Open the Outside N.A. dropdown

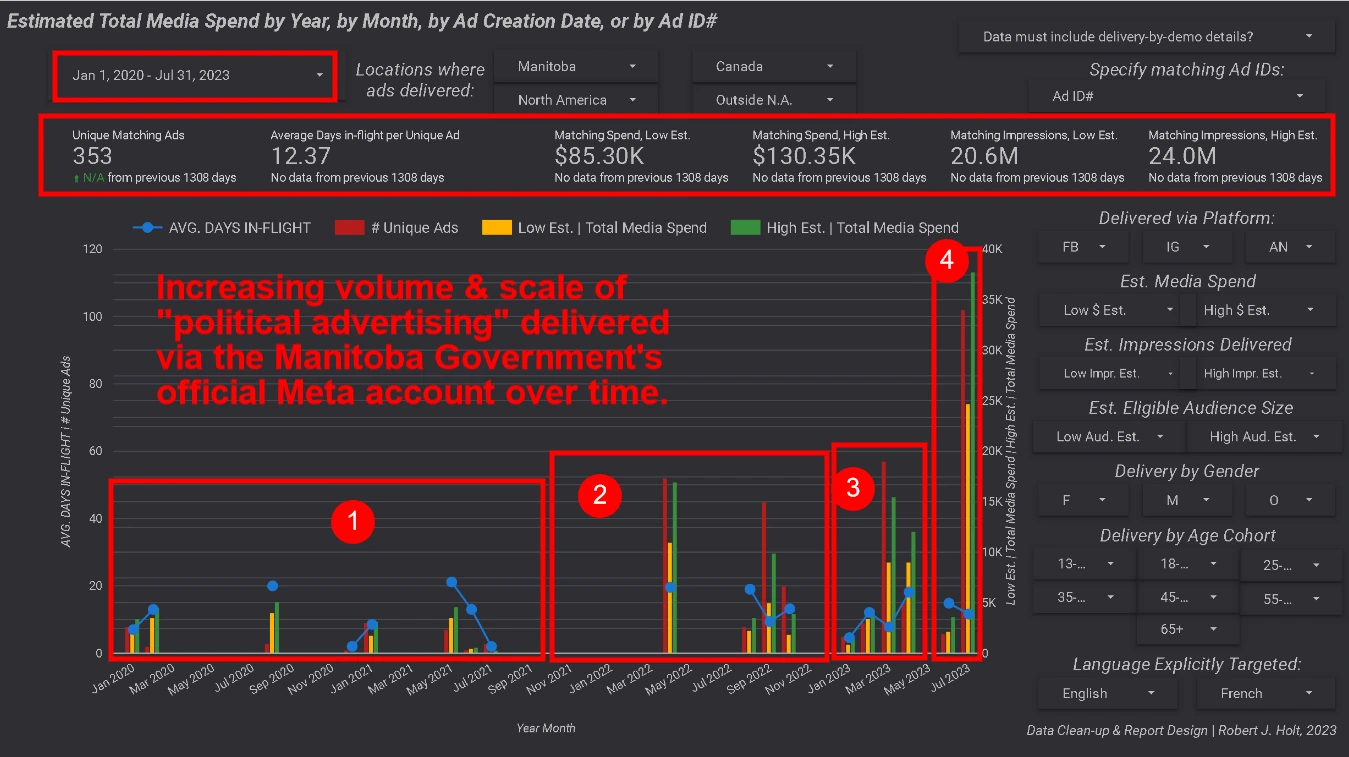pos(774,100)
